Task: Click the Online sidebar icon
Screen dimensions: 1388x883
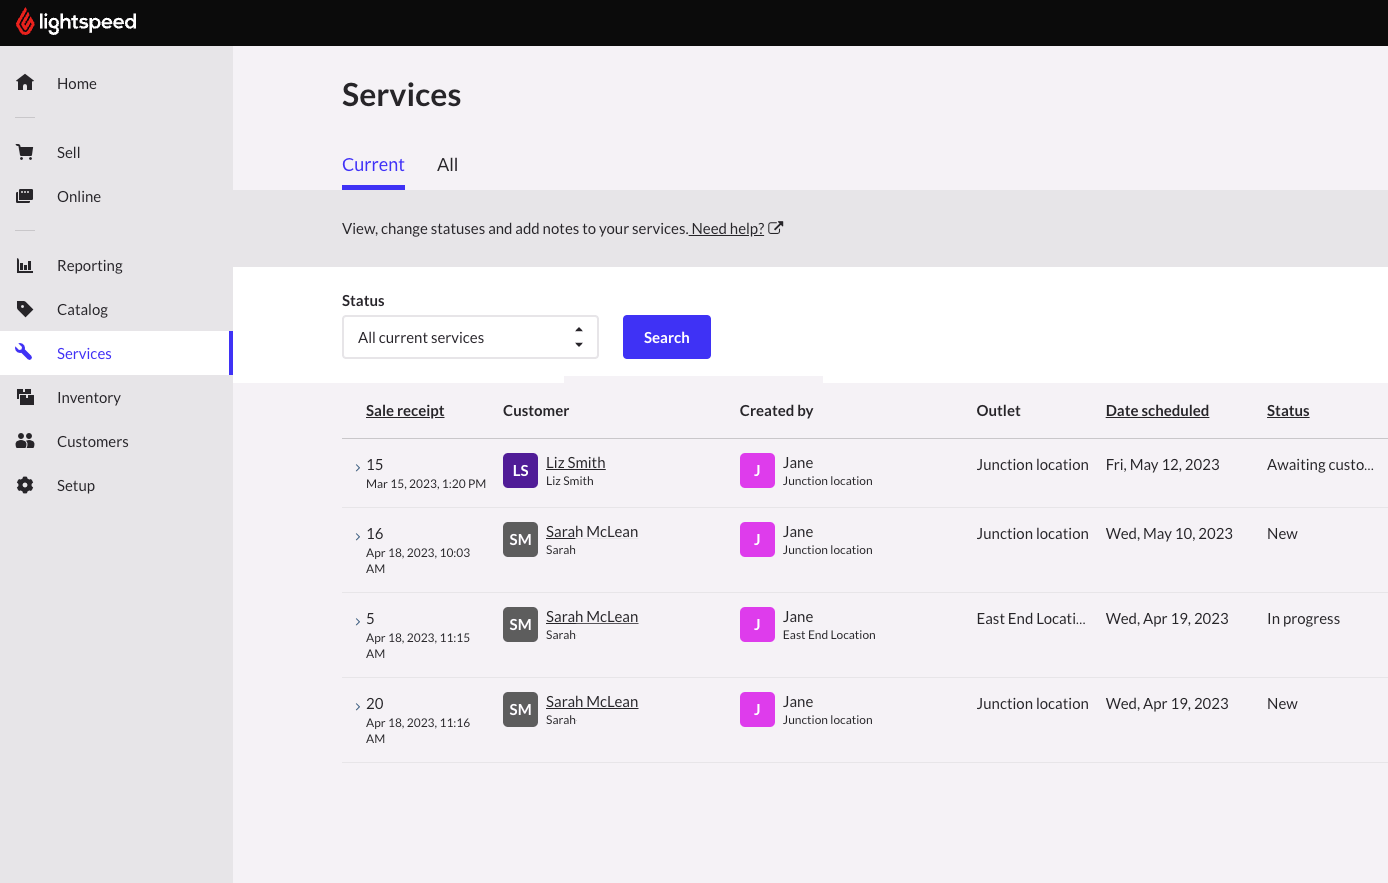Action: (25, 196)
